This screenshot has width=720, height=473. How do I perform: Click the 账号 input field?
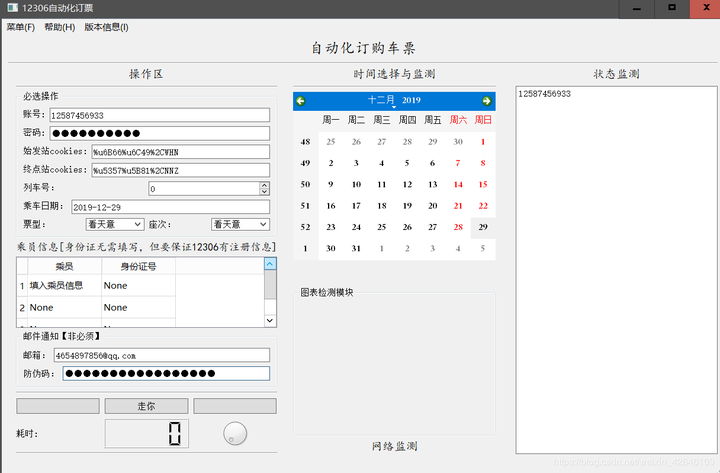coord(159,115)
